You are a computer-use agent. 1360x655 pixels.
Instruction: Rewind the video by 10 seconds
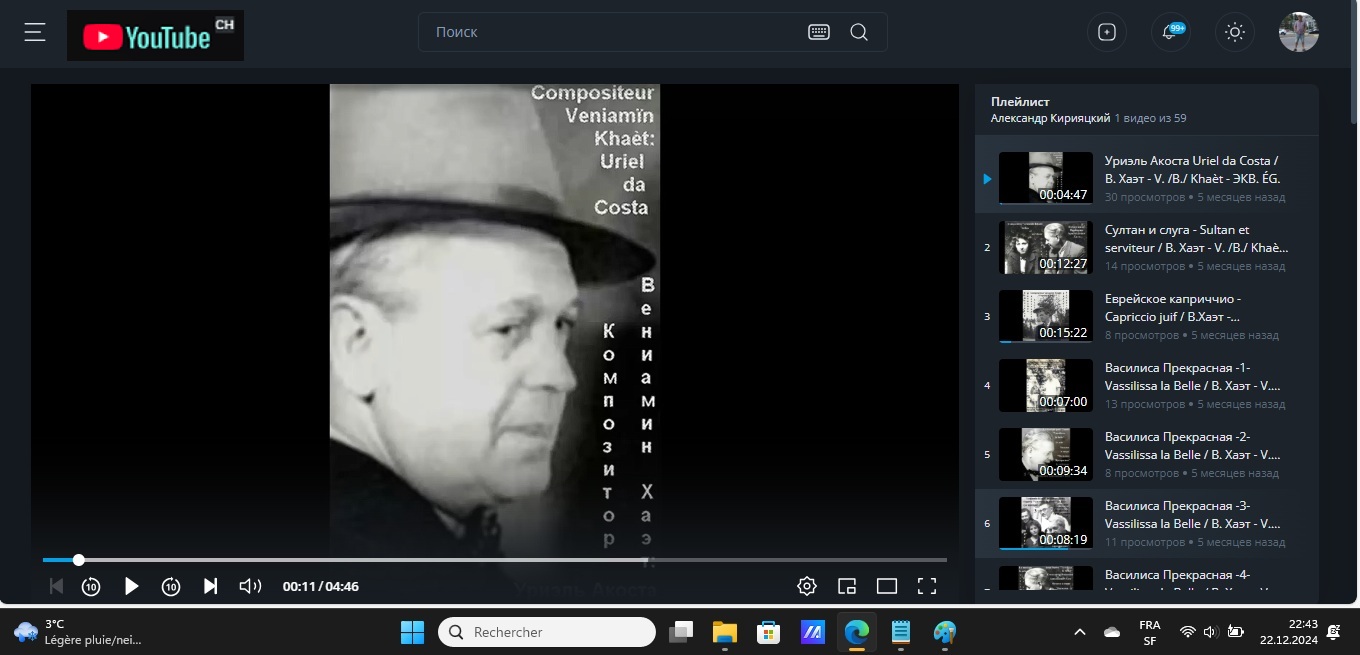[91, 586]
